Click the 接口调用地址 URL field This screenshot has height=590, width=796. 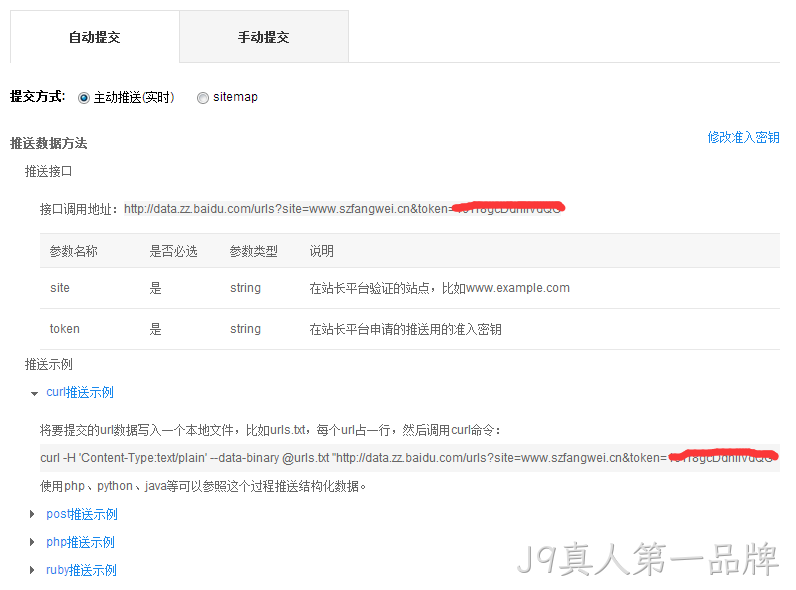(x=344, y=208)
